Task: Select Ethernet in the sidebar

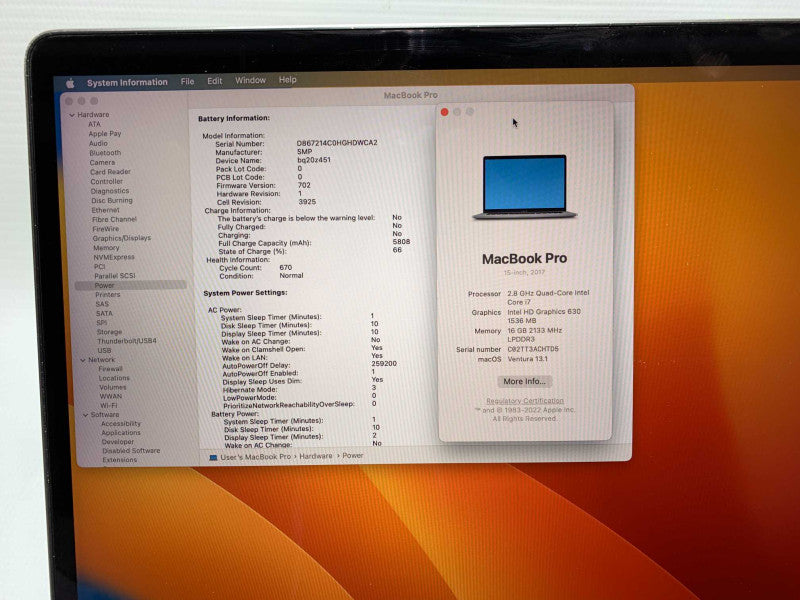Action: [106, 210]
